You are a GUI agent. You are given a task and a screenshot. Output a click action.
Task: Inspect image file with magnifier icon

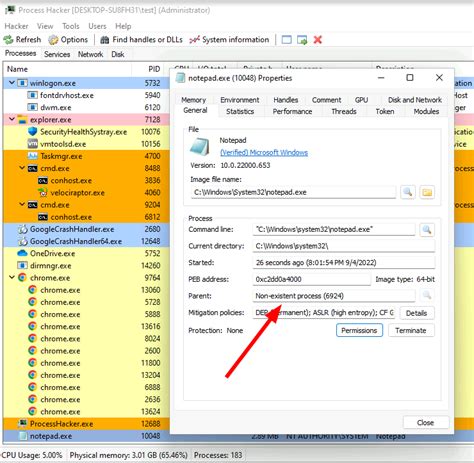pos(408,192)
